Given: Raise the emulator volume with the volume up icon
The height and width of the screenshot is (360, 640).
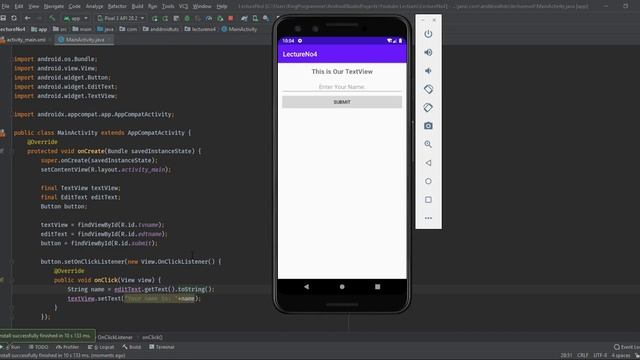Looking at the screenshot, I should (428, 52).
